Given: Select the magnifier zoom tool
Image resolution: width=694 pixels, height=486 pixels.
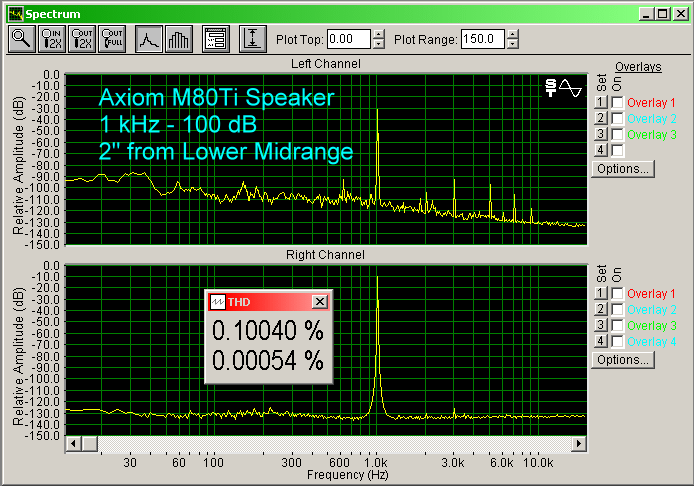Looking at the screenshot, I should pos(21,39).
